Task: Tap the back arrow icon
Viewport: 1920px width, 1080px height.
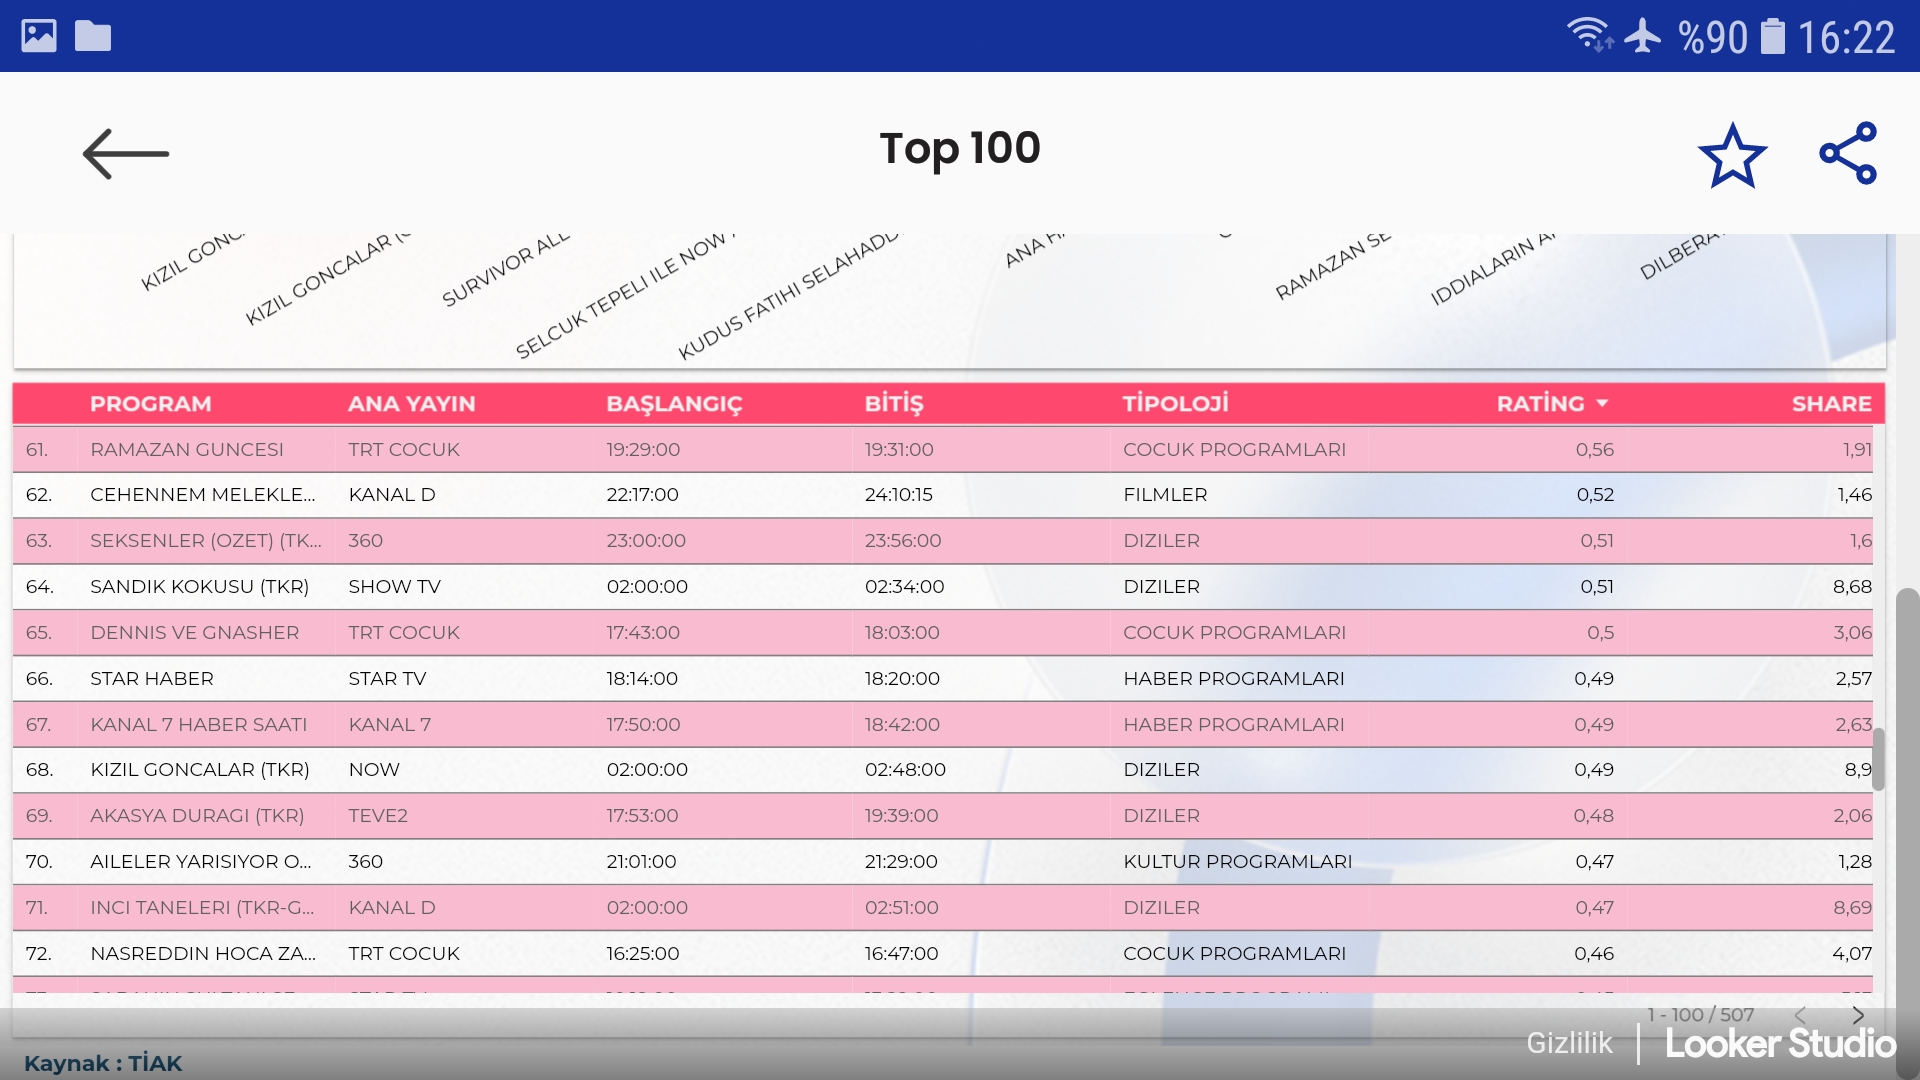Action: (125, 154)
